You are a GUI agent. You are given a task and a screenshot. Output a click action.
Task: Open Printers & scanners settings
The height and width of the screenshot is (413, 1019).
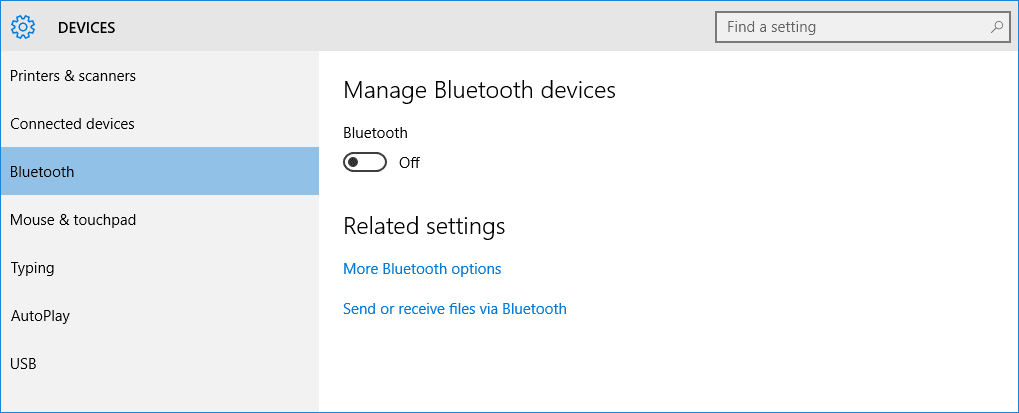[x=73, y=76]
